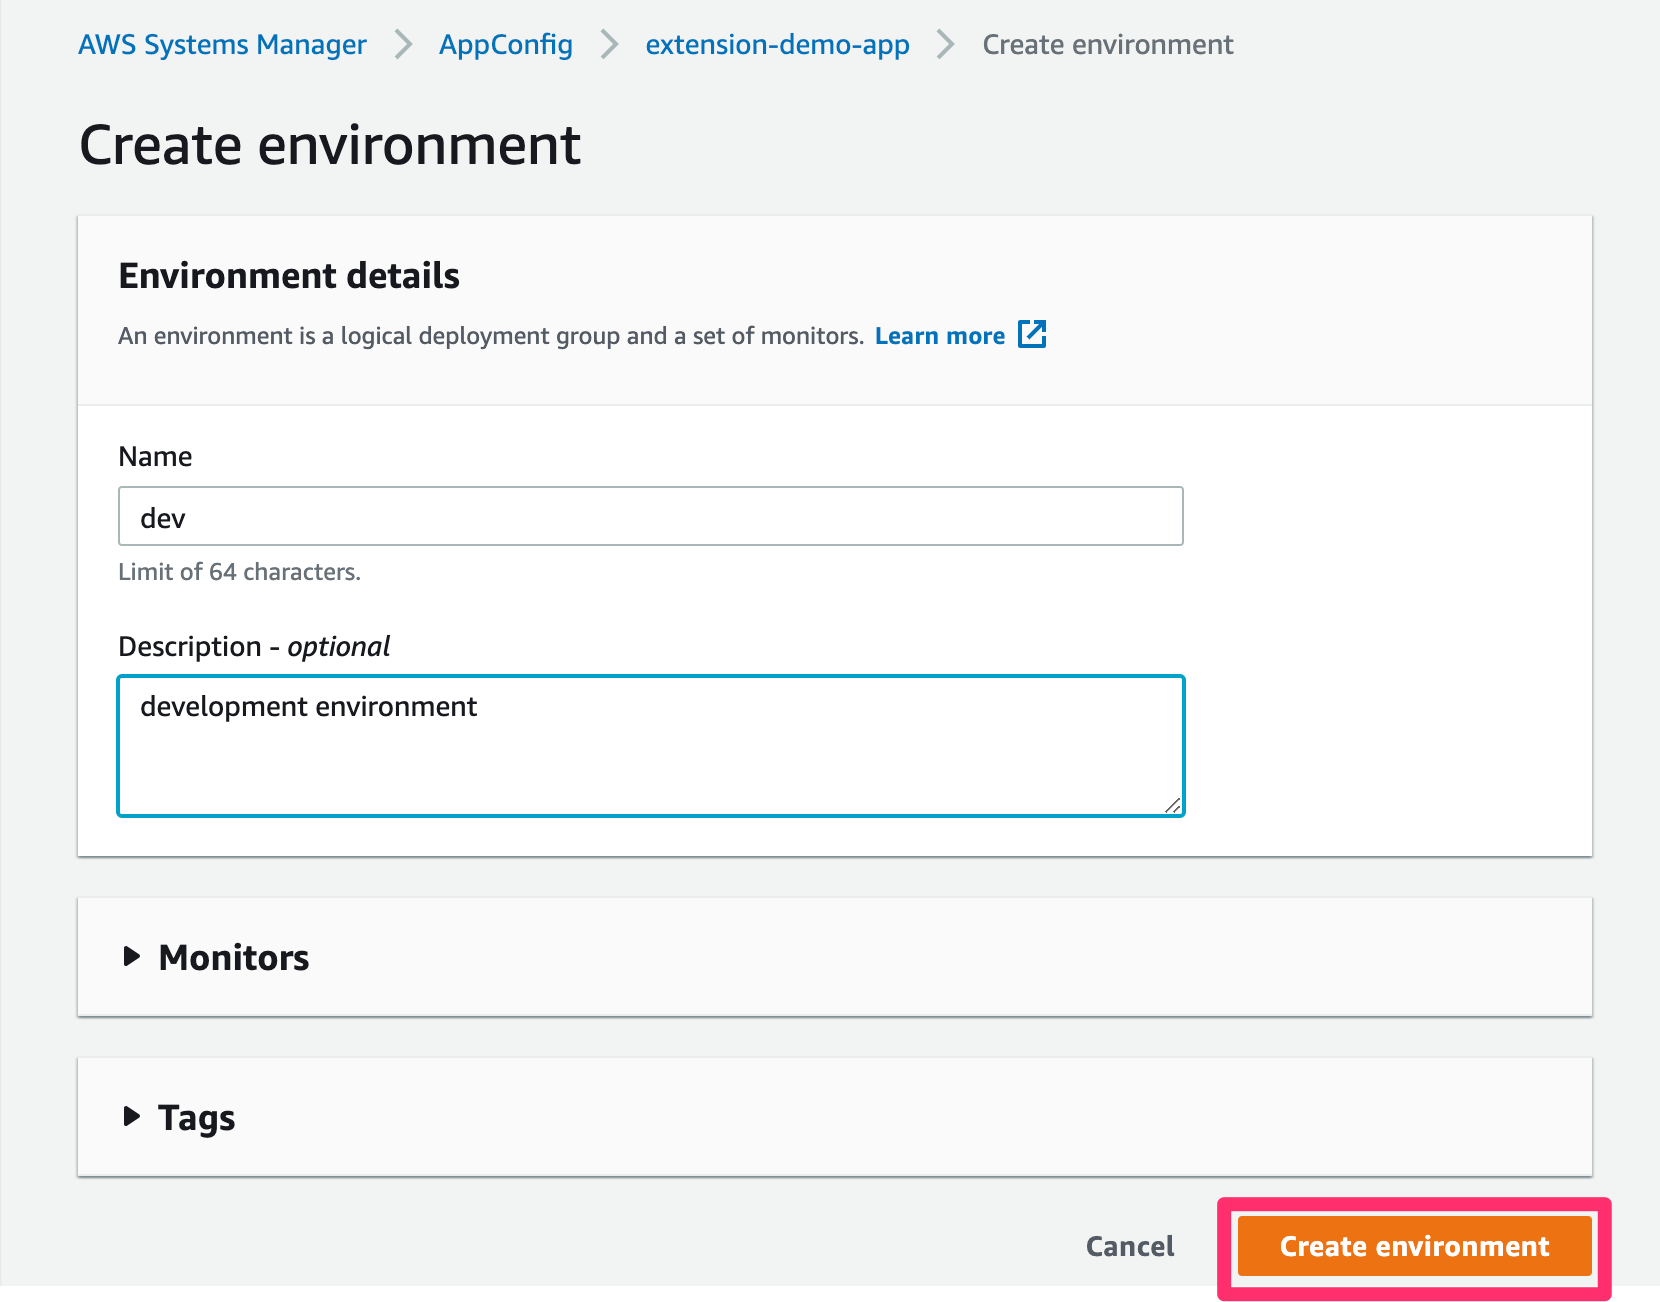This screenshot has height=1302, width=1660.
Task: Navigate to AWS Systems Manager via breadcrumb
Action: pyautogui.click(x=222, y=44)
